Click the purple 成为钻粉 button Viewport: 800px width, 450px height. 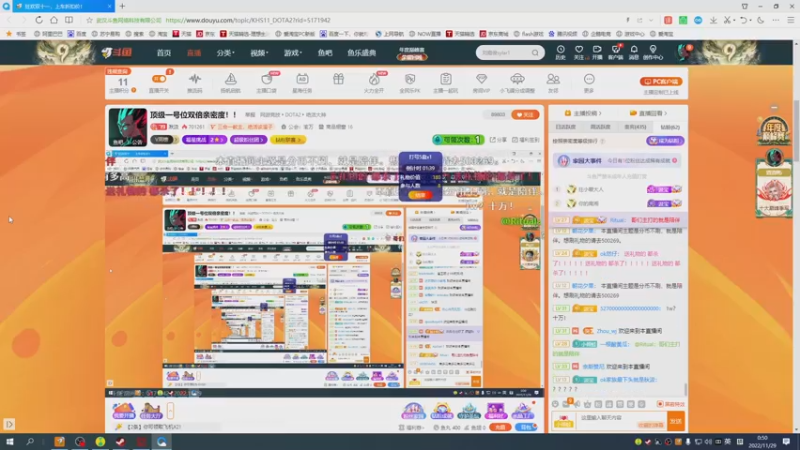pos(665,141)
